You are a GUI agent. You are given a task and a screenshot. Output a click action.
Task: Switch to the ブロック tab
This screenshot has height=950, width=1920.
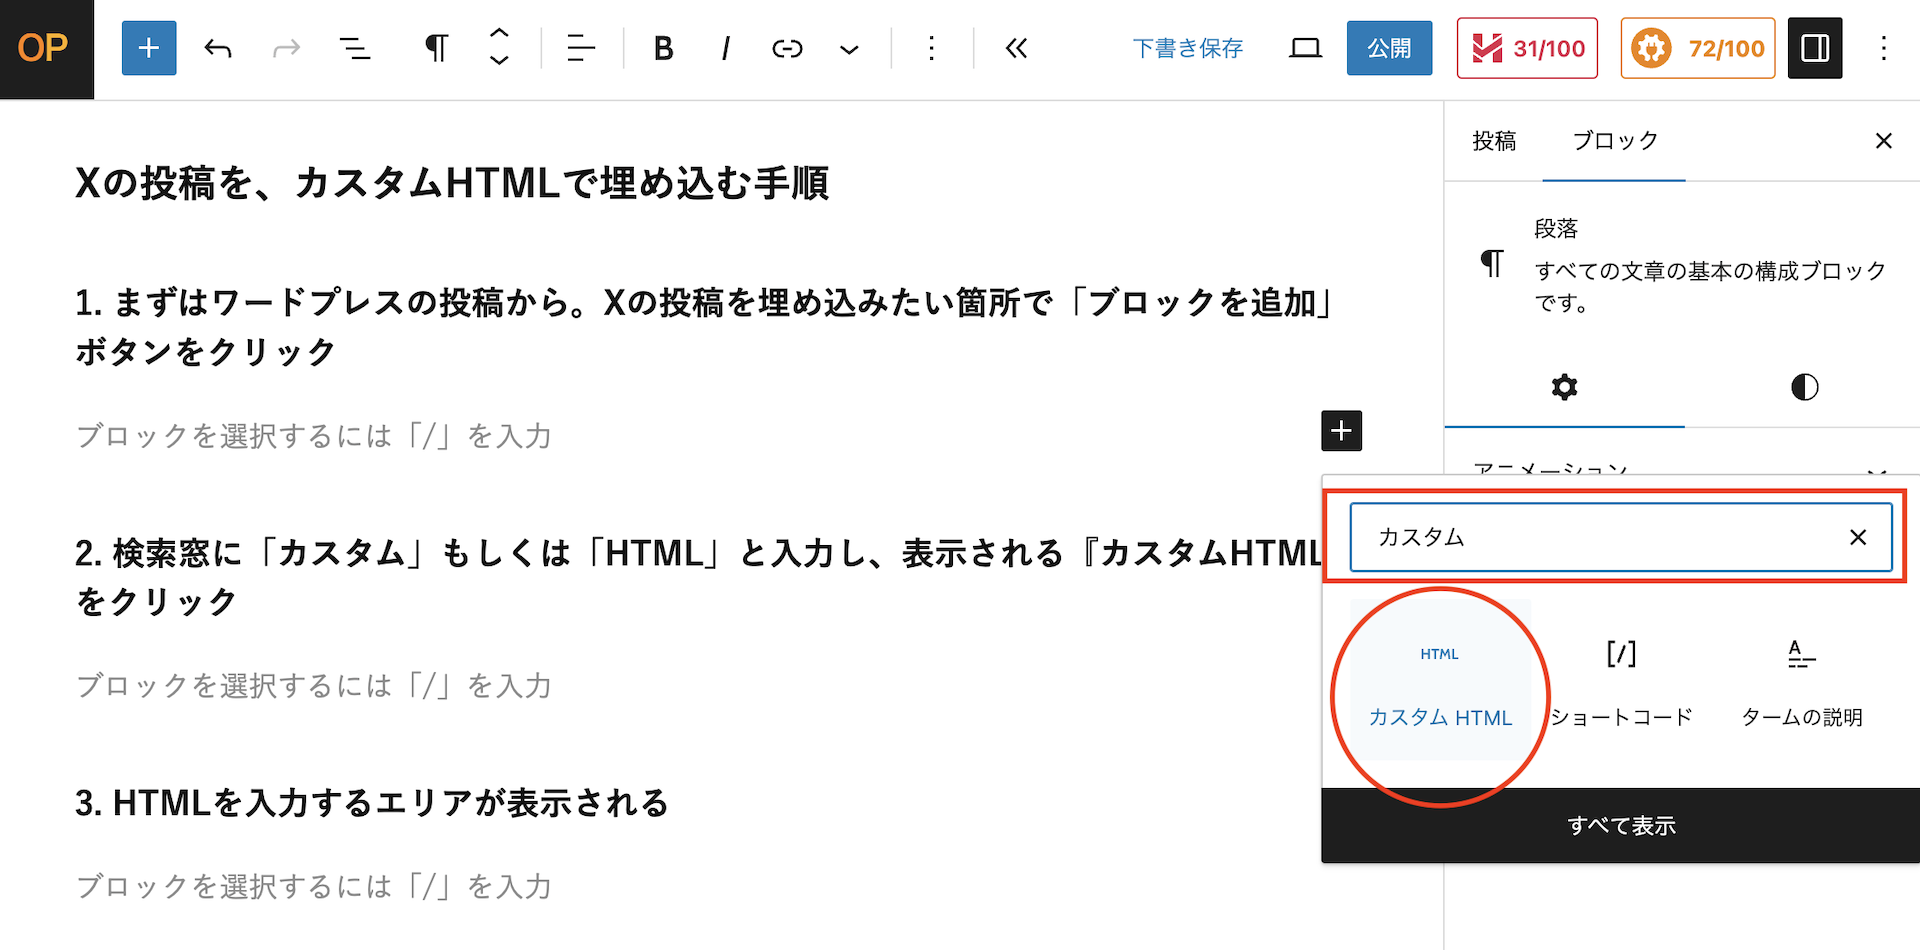click(1614, 141)
